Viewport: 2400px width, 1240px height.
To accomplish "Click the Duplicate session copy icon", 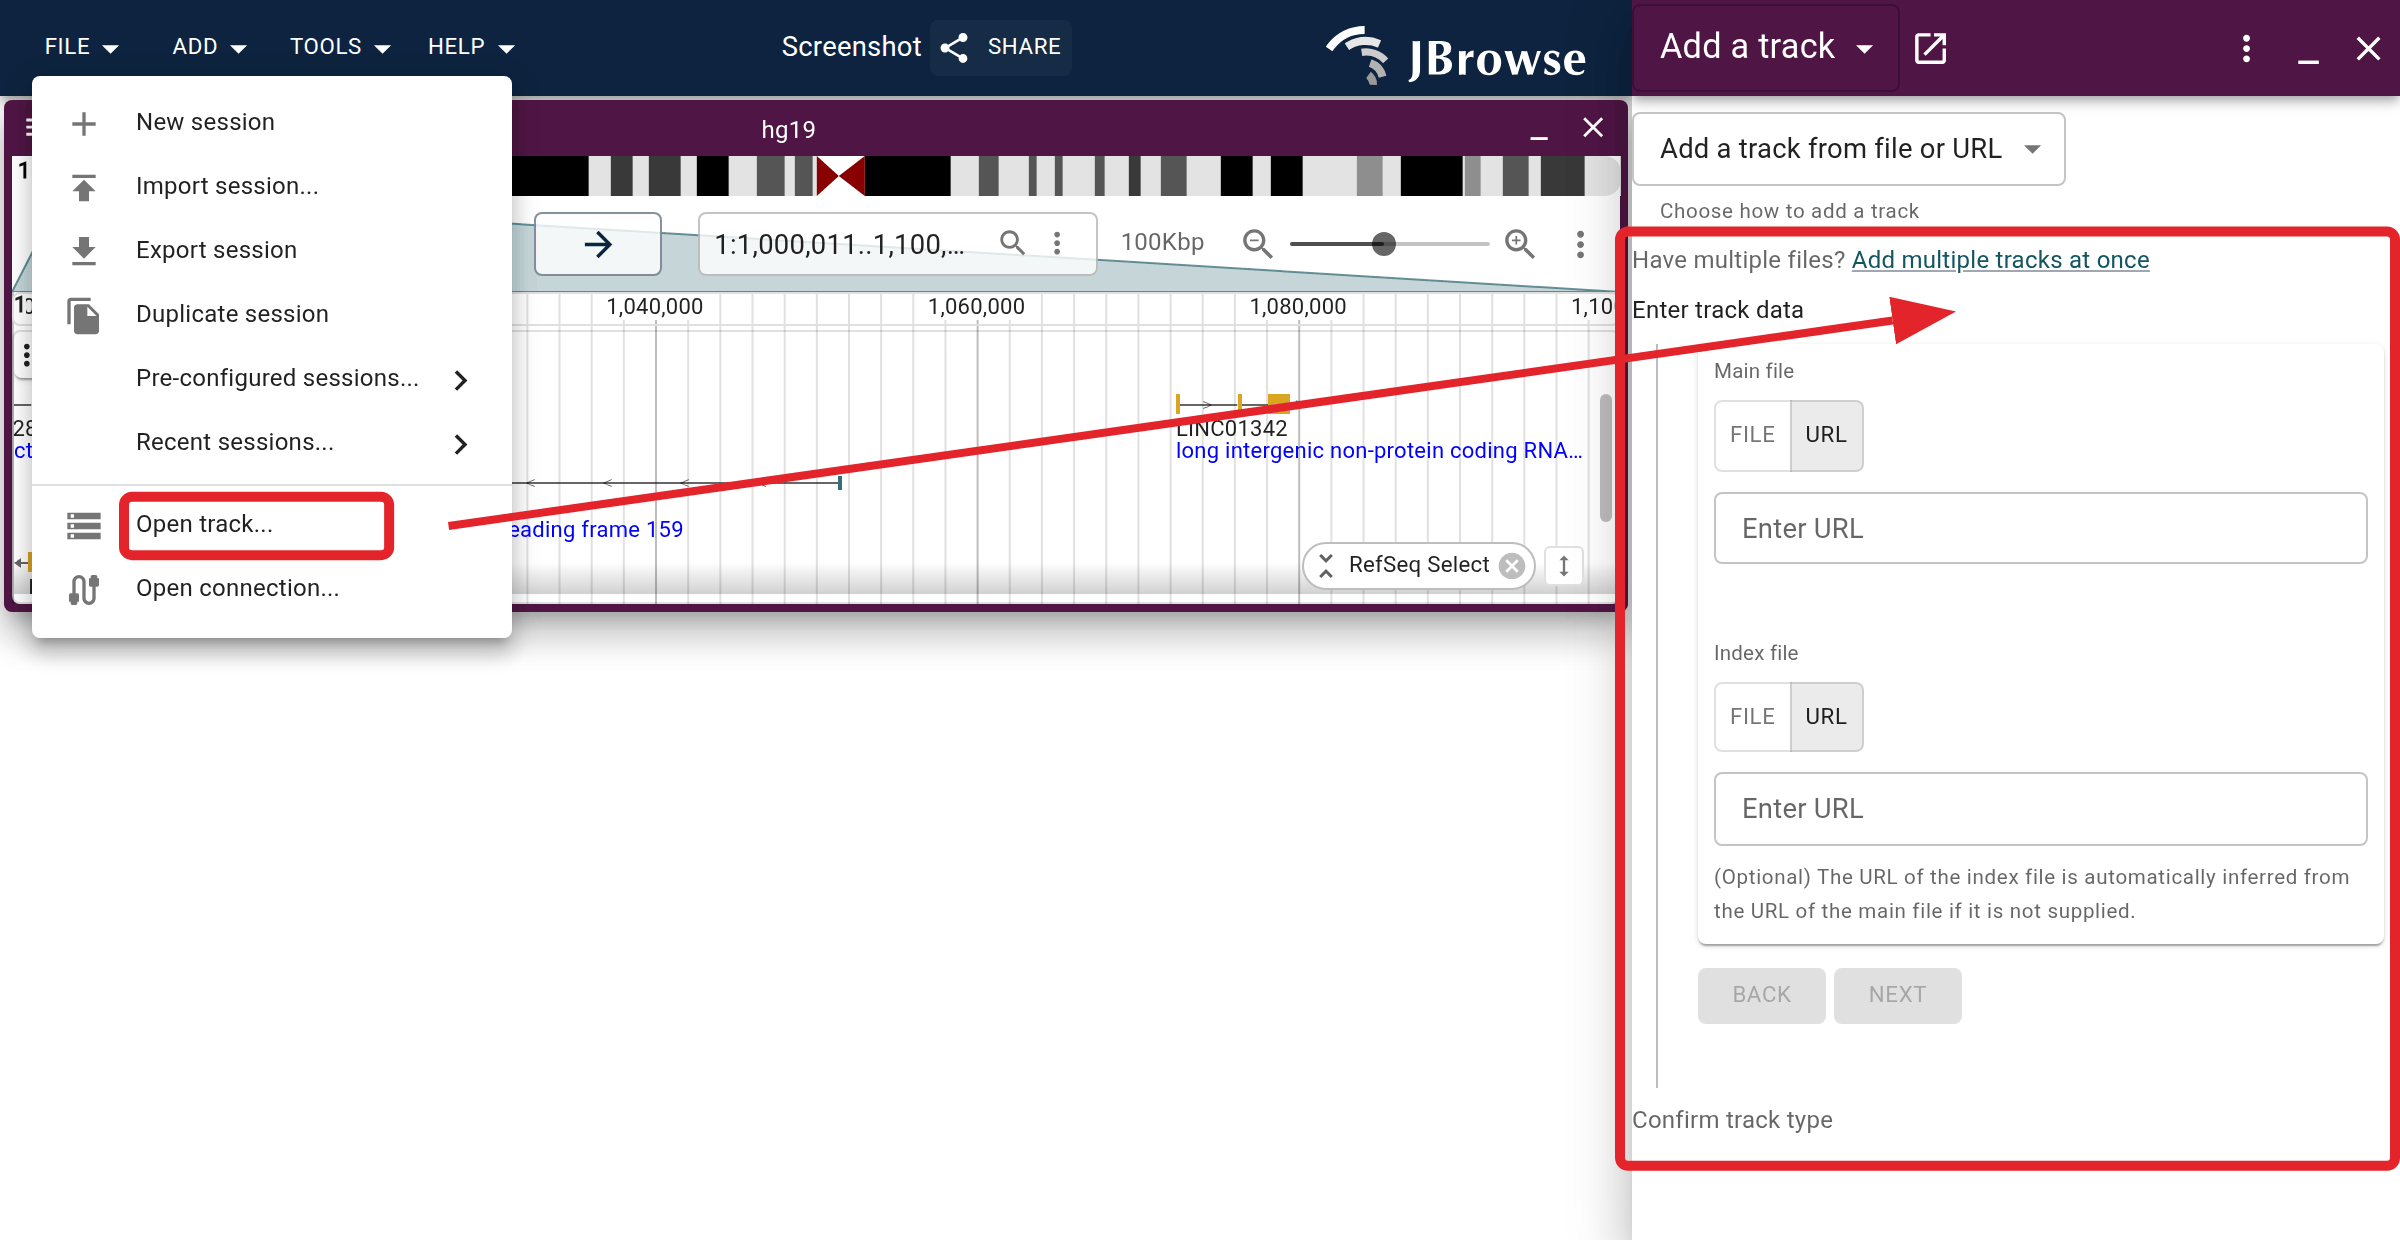I will 84,315.
